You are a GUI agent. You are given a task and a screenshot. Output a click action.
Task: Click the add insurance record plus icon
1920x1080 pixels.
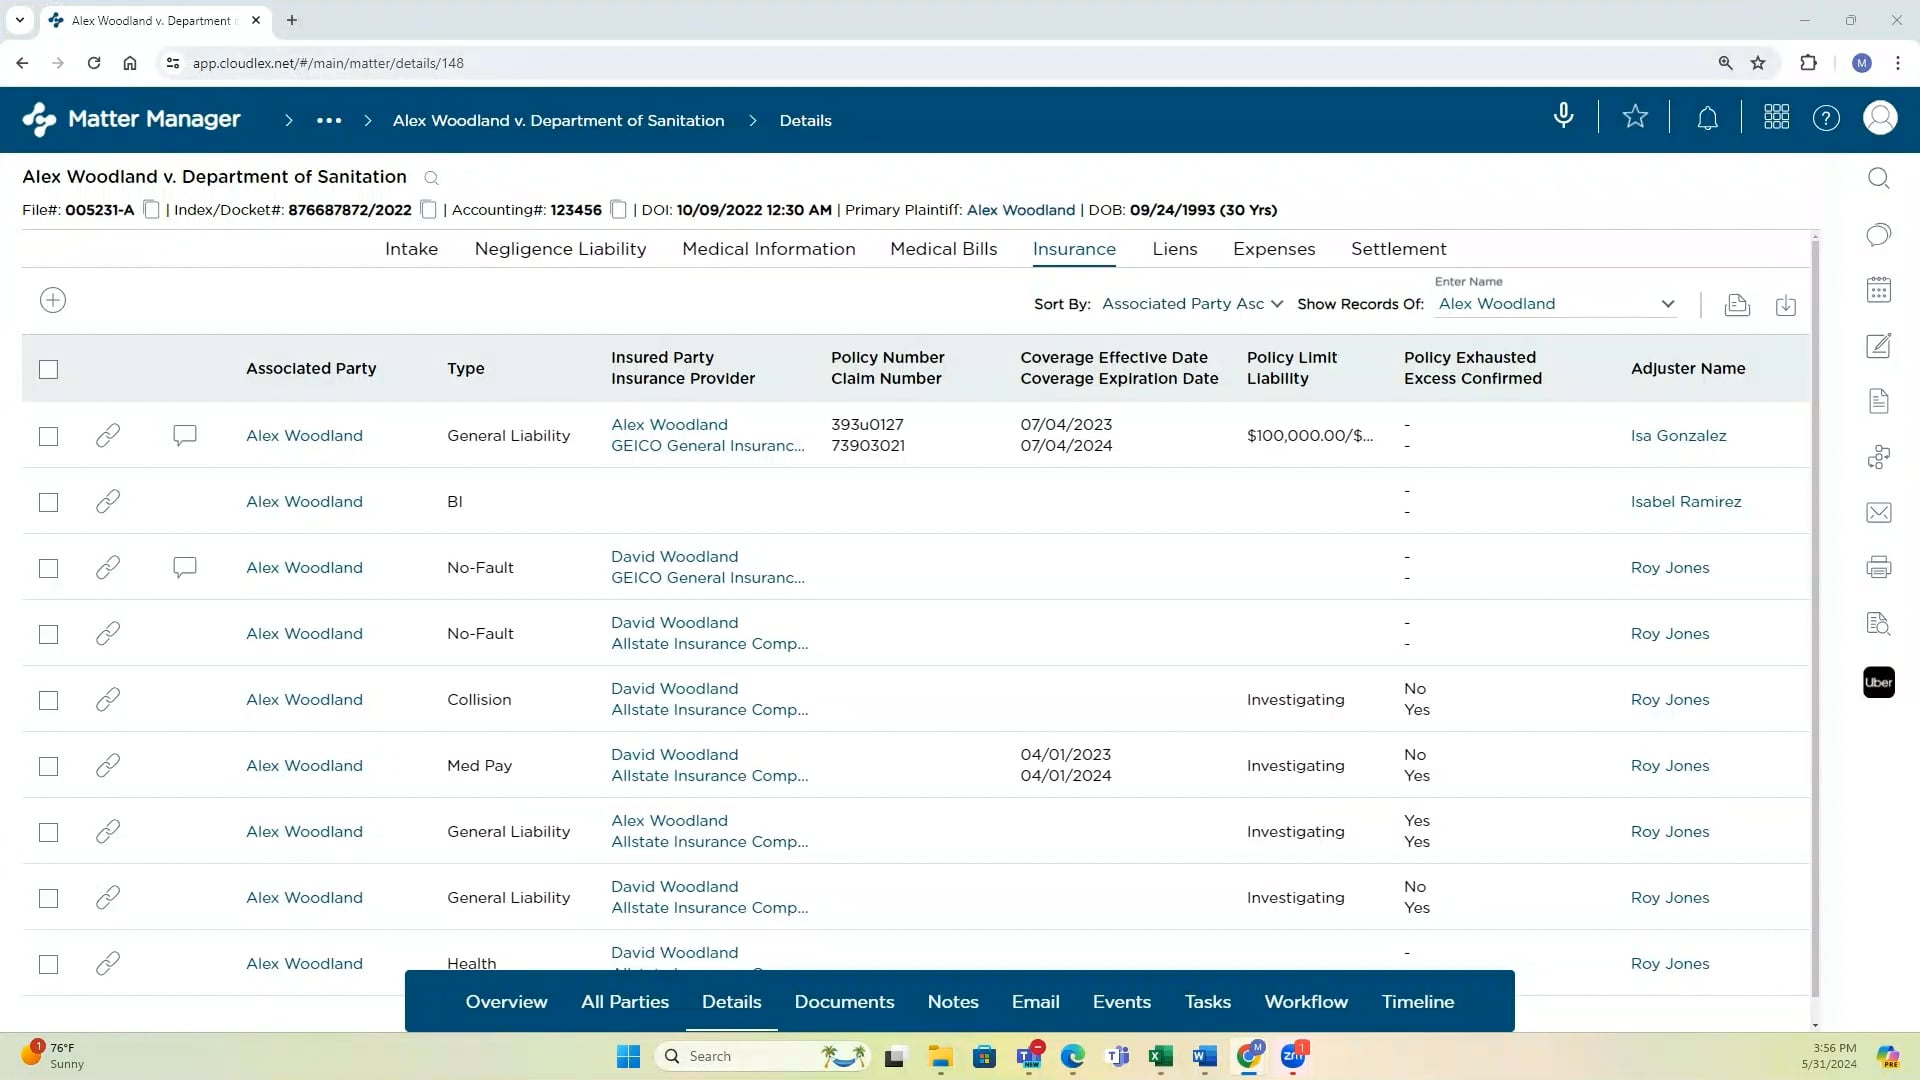pos(53,300)
